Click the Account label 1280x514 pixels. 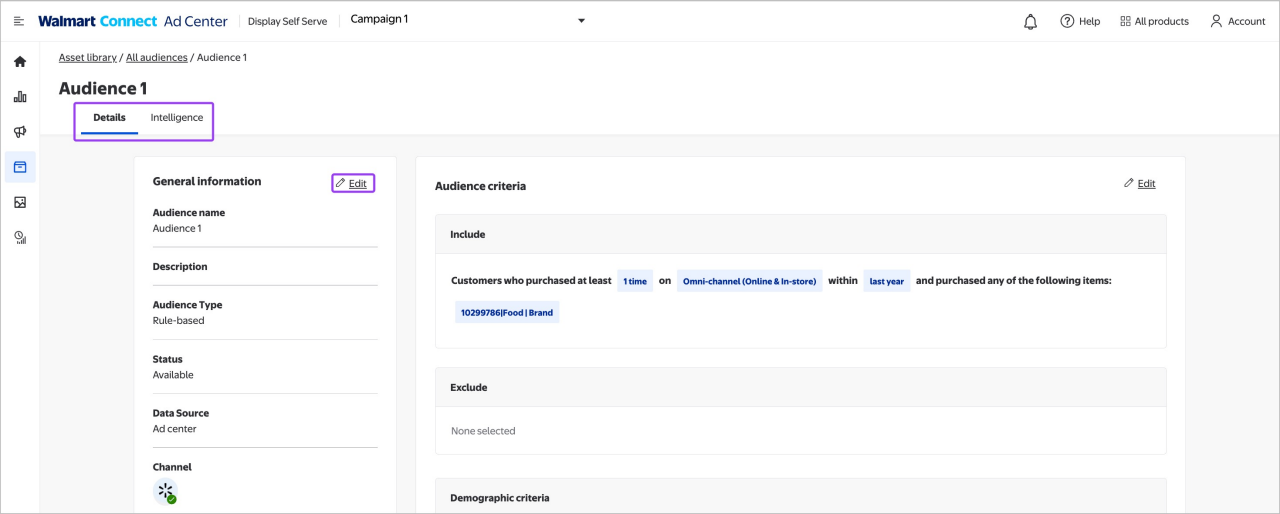(x=1247, y=21)
